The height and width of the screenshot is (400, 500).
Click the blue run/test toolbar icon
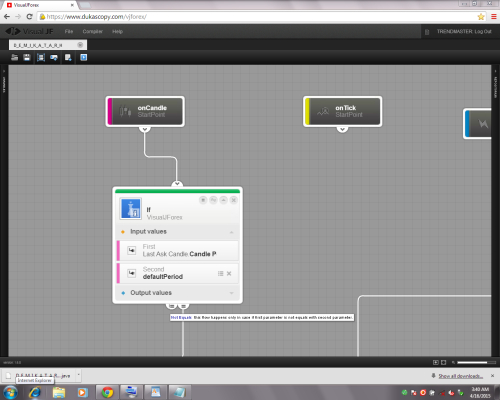click(84, 58)
